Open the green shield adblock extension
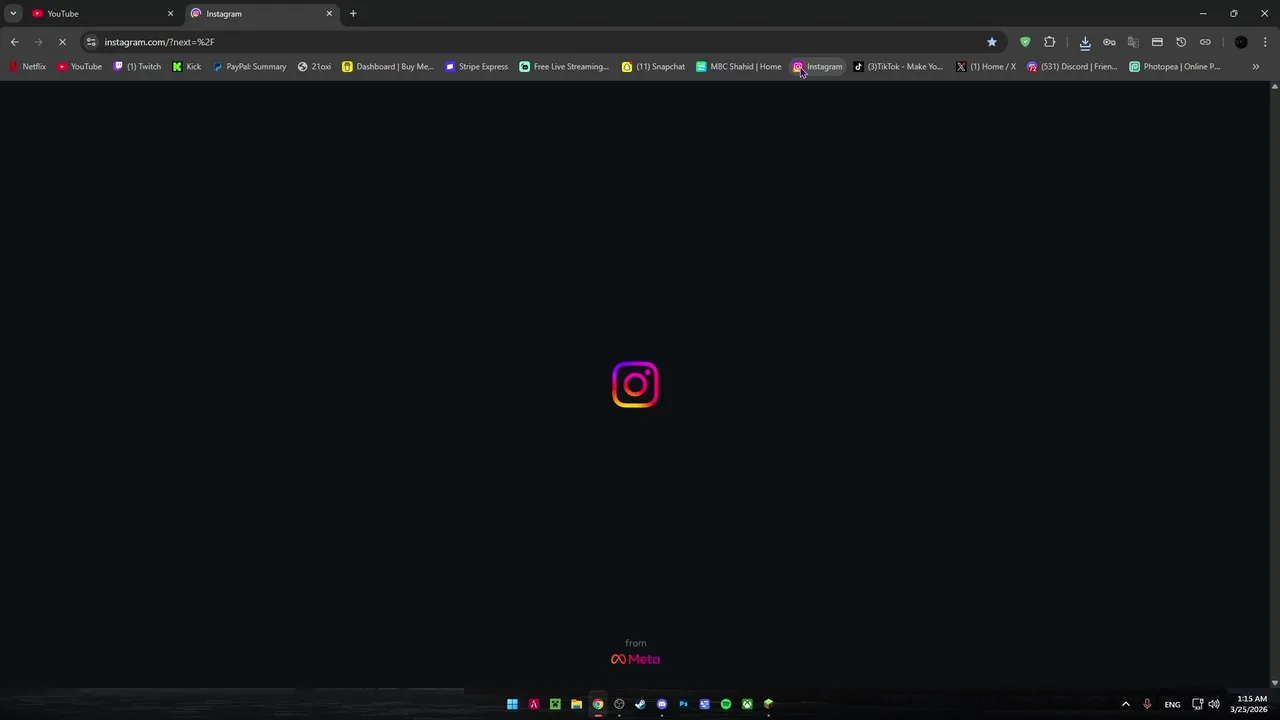Viewport: 1280px width, 720px height. point(1025,42)
